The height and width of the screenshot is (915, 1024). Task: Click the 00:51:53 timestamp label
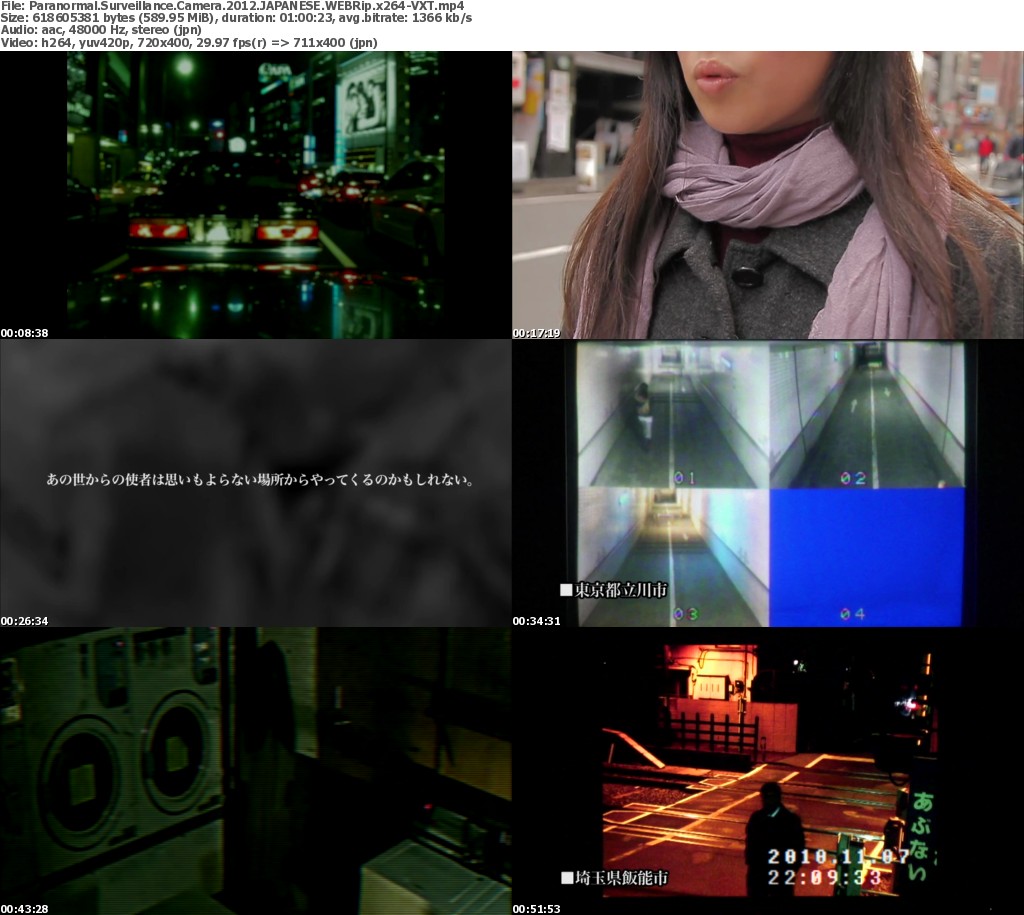[x=537, y=908]
